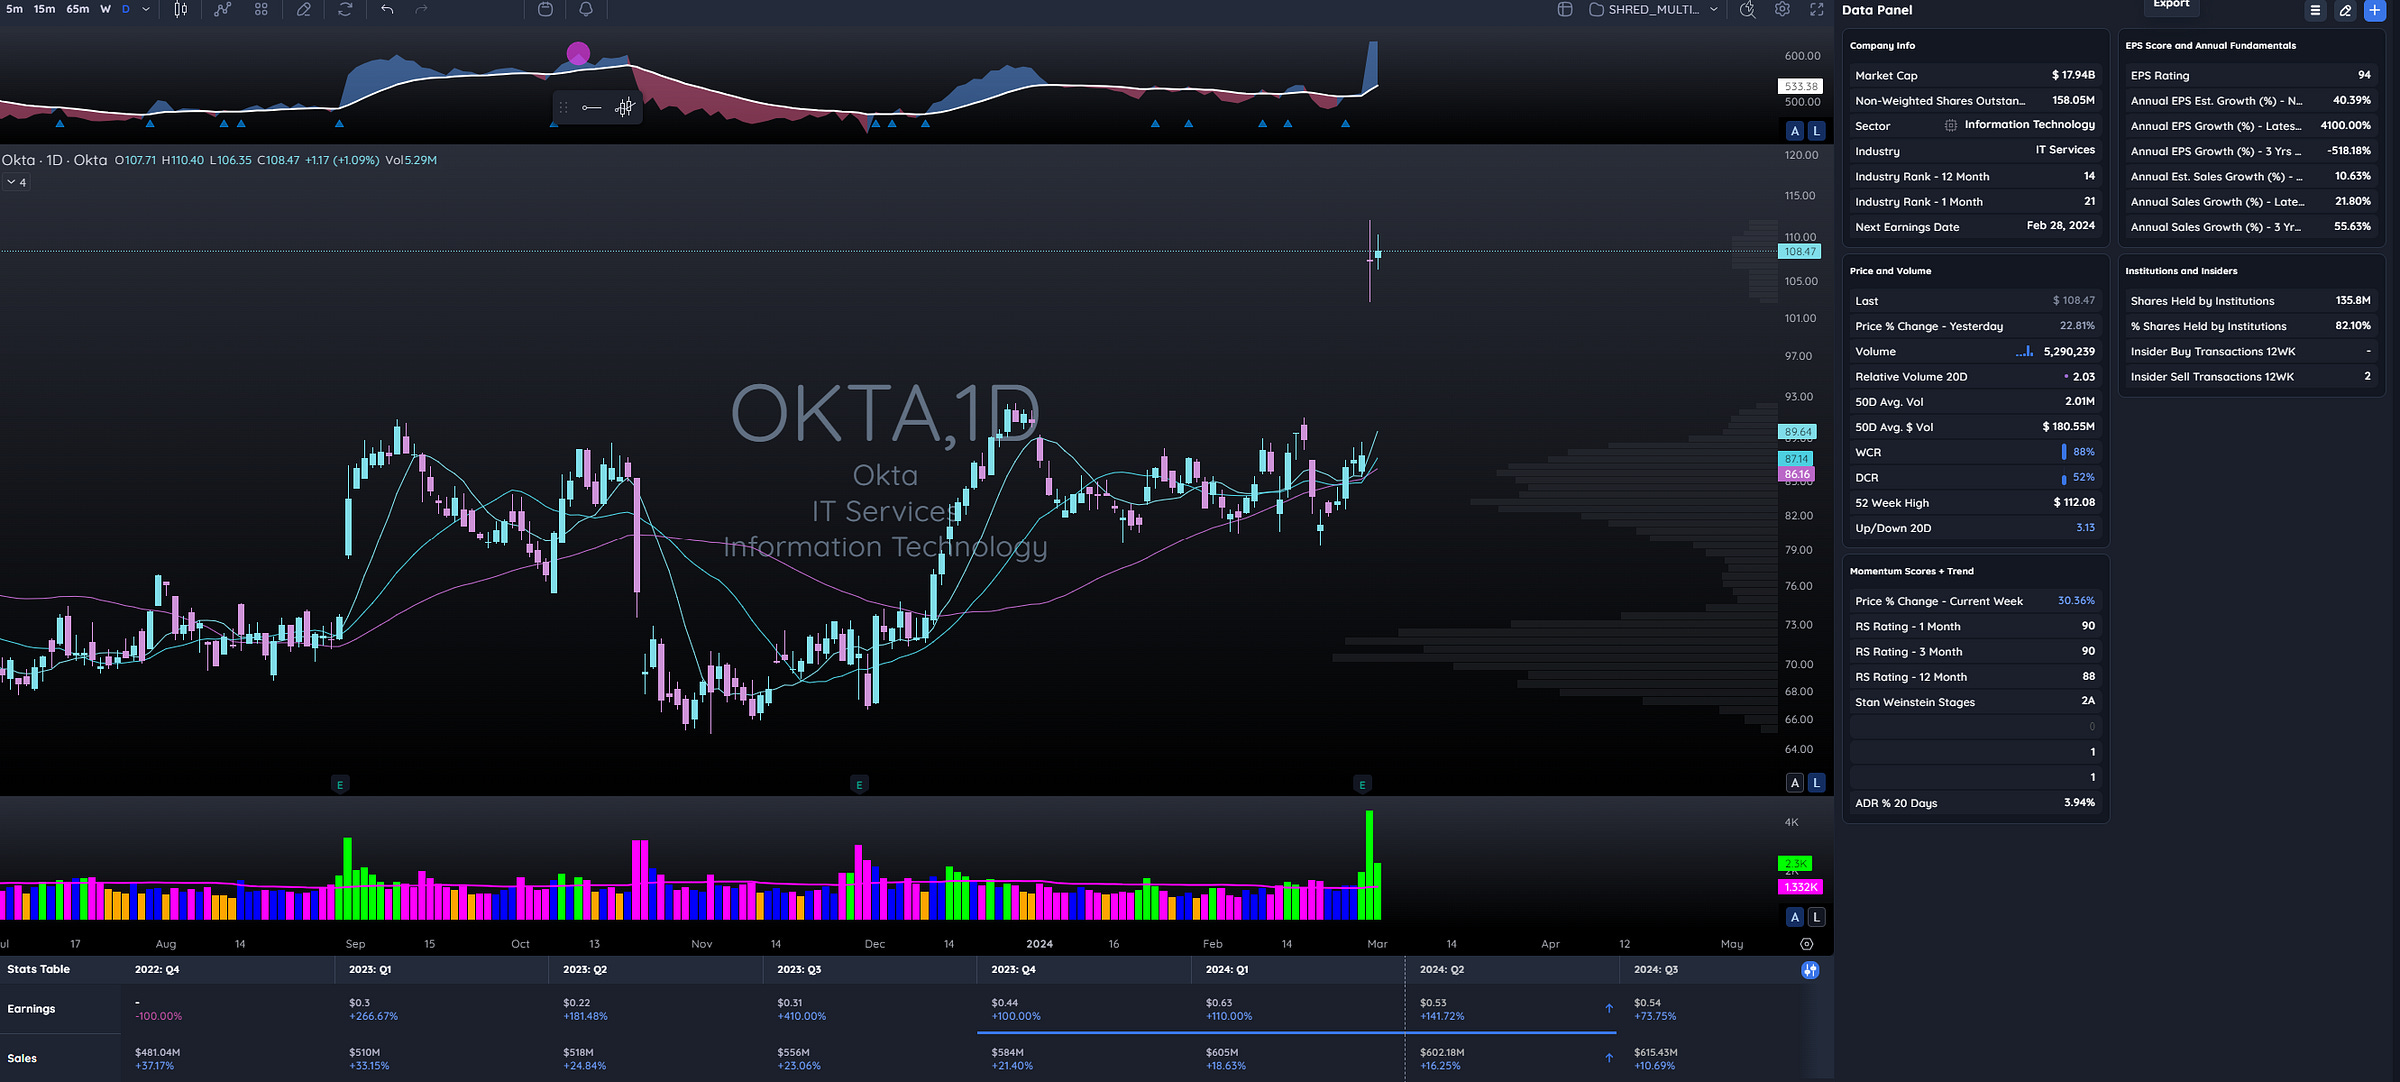Toggle auto scale 'A' on main price axis
This screenshot has height=1082, width=2400.
[1795, 783]
